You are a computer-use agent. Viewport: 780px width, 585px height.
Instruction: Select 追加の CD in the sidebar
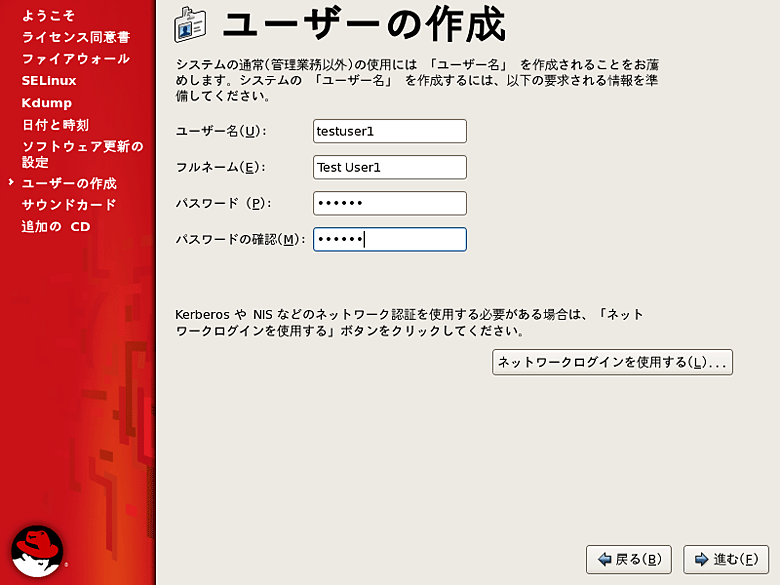point(56,226)
